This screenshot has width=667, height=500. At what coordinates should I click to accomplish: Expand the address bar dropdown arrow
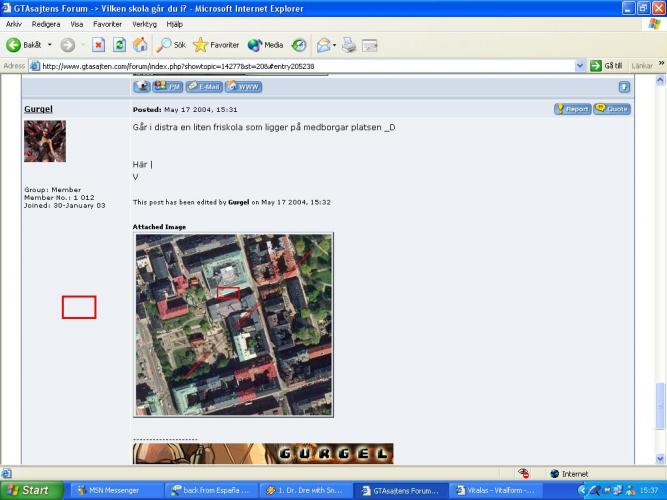point(581,66)
